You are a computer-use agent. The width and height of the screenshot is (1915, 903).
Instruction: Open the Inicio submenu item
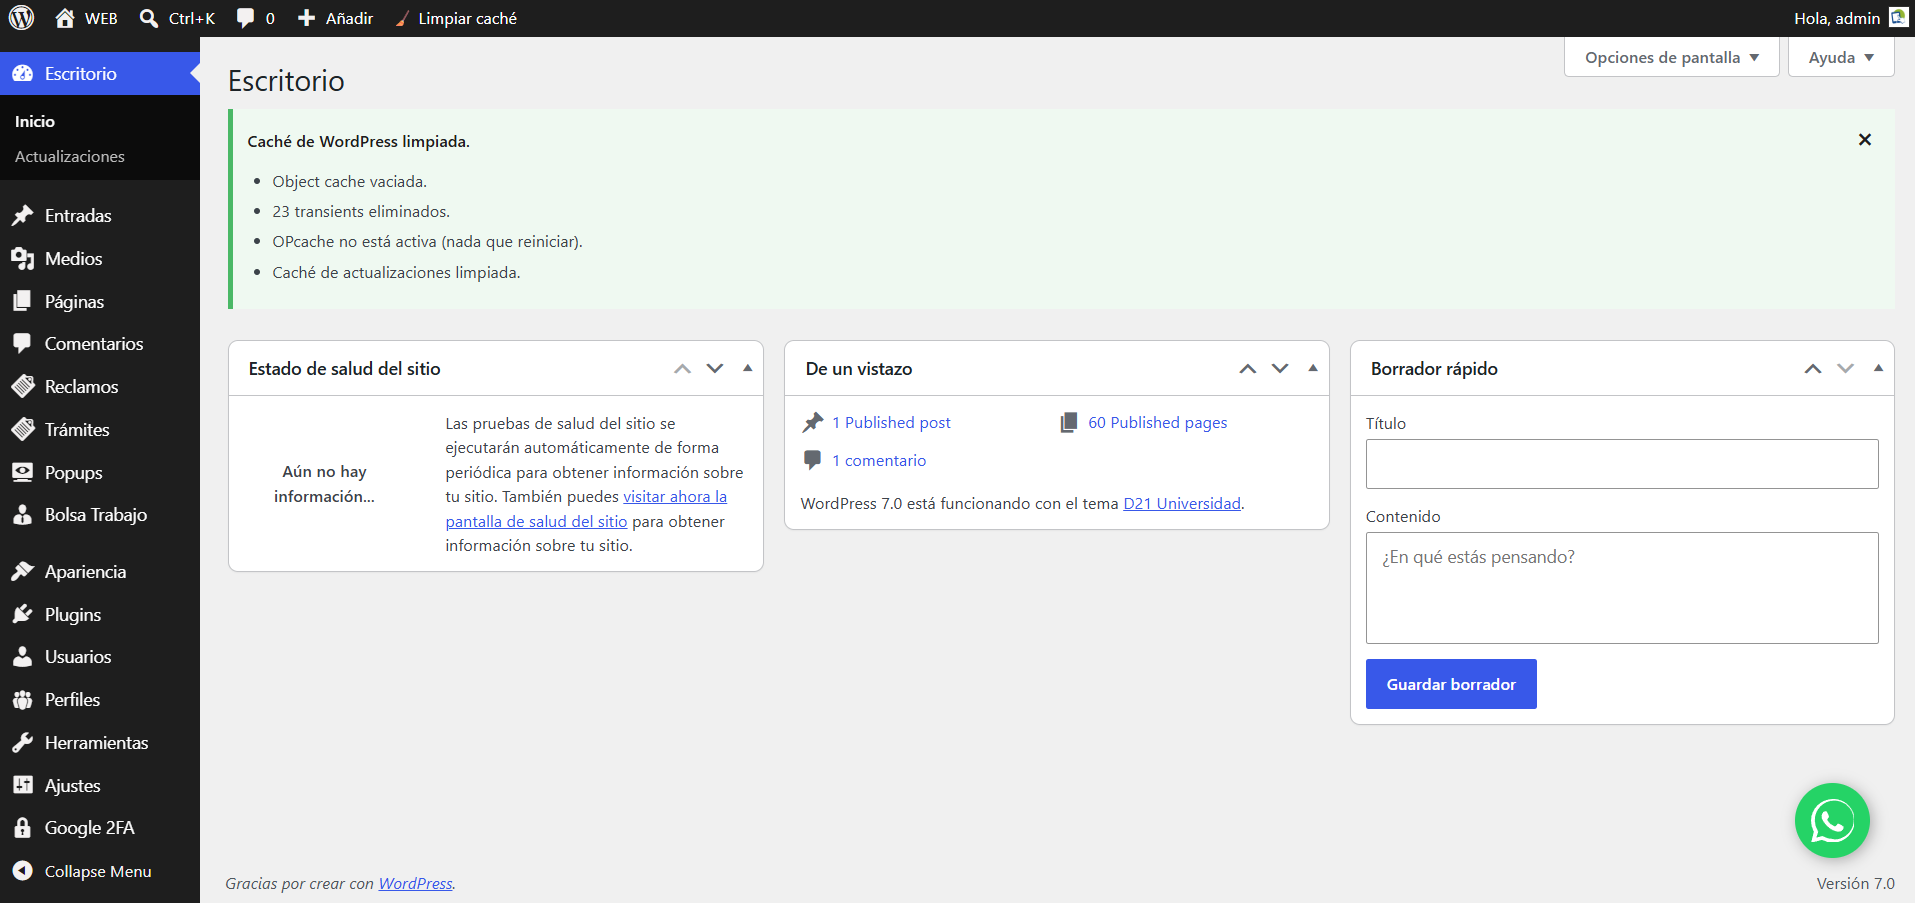point(35,121)
